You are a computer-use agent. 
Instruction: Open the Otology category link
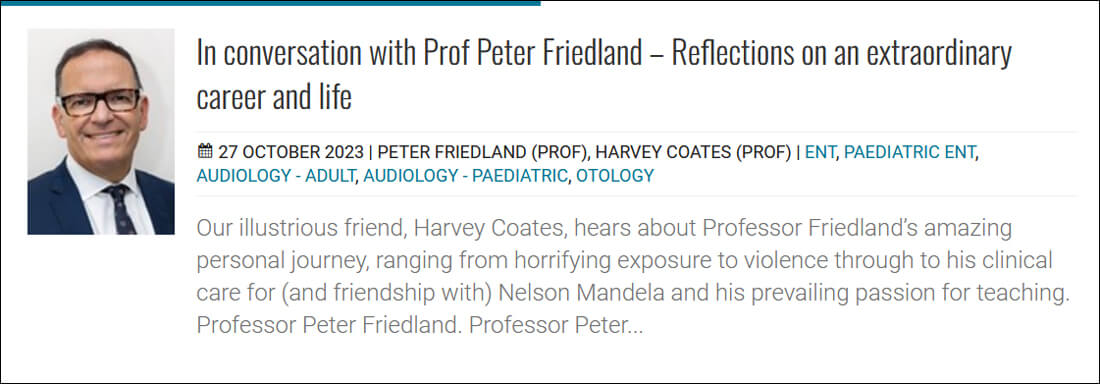click(x=615, y=176)
